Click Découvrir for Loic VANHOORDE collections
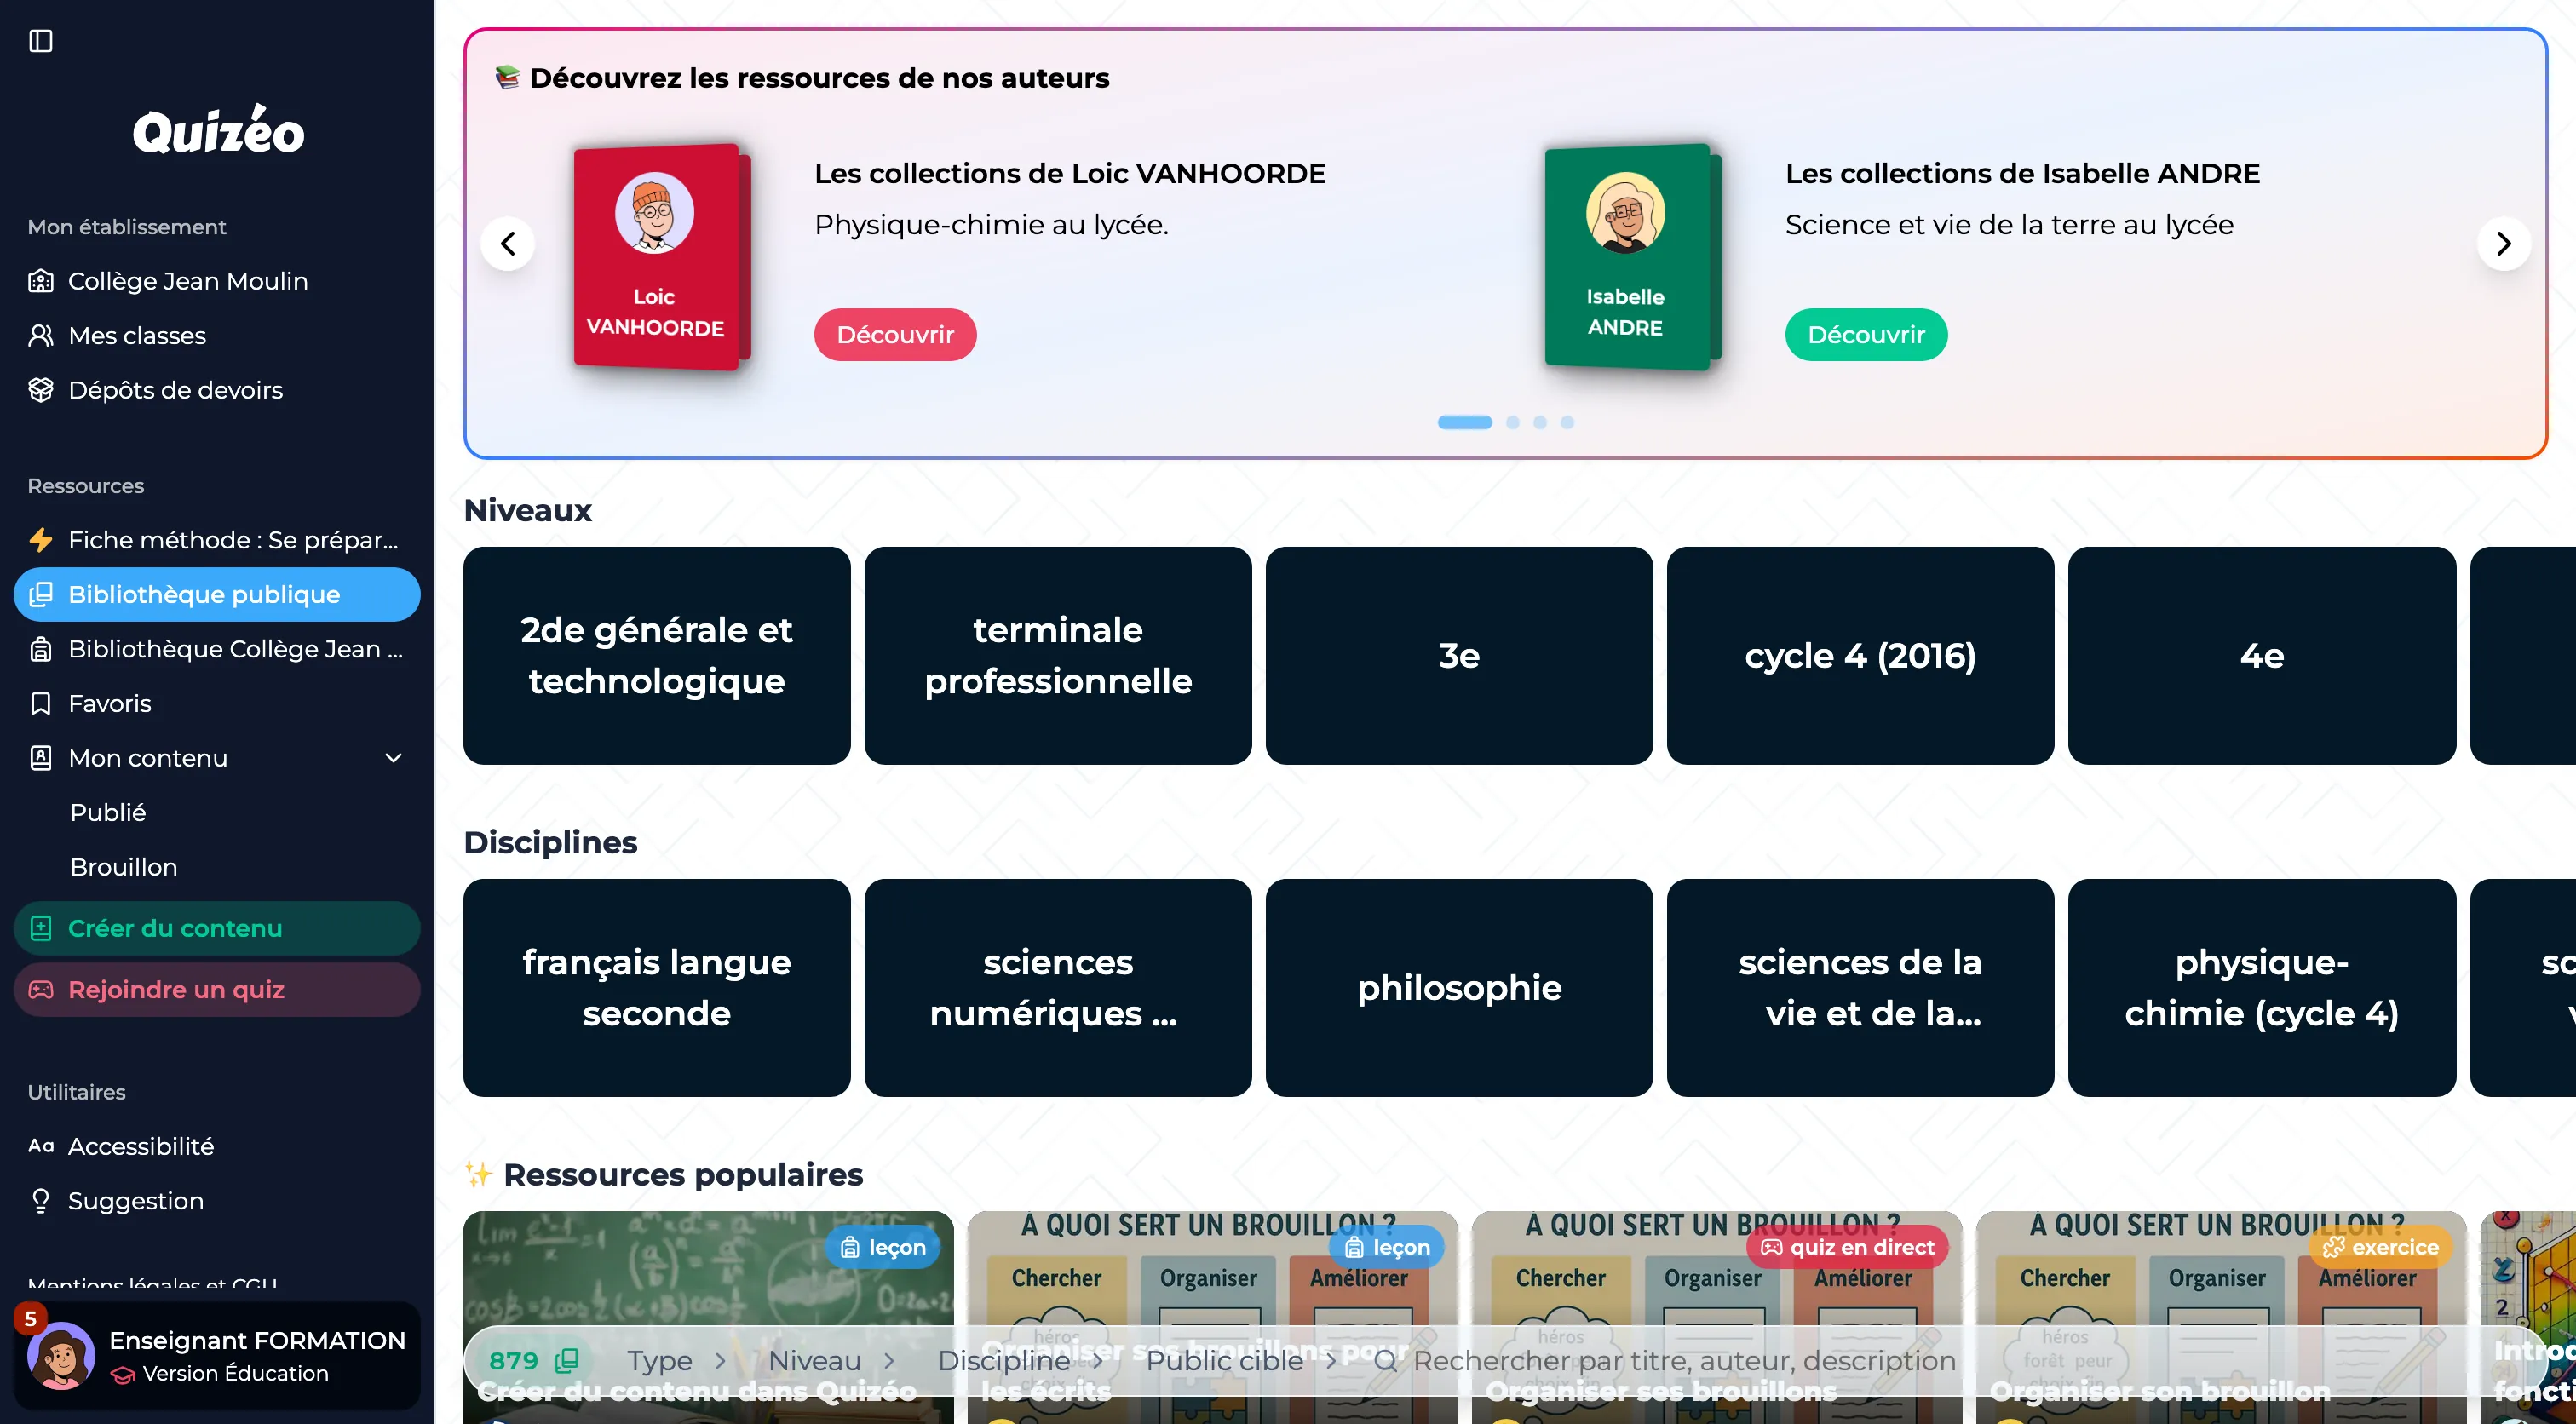The image size is (2576, 1424). click(x=894, y=335)
